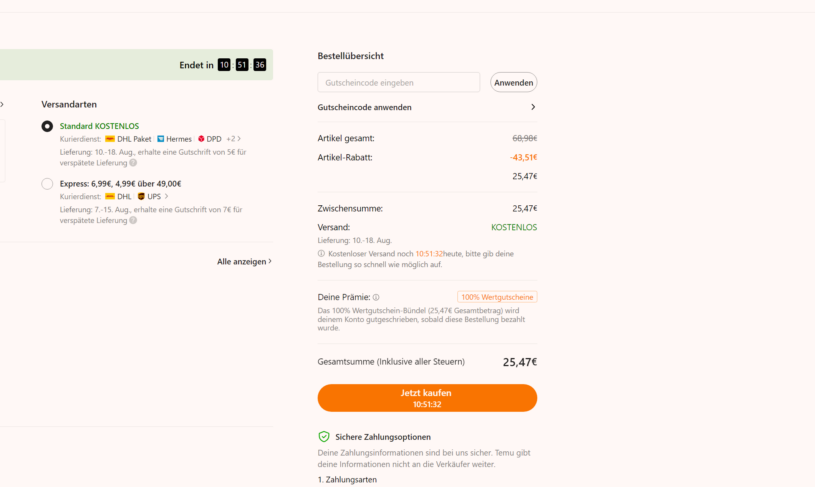Click the DHL Paket courier logo
This screenshot has width=815, height=487.
[x=110, y=139]
